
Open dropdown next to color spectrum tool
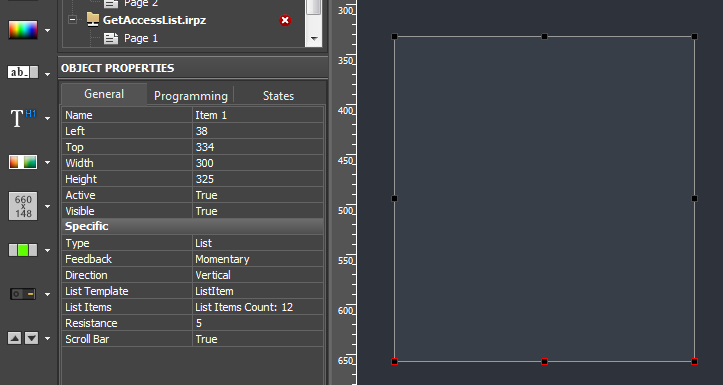click(47, 30)
